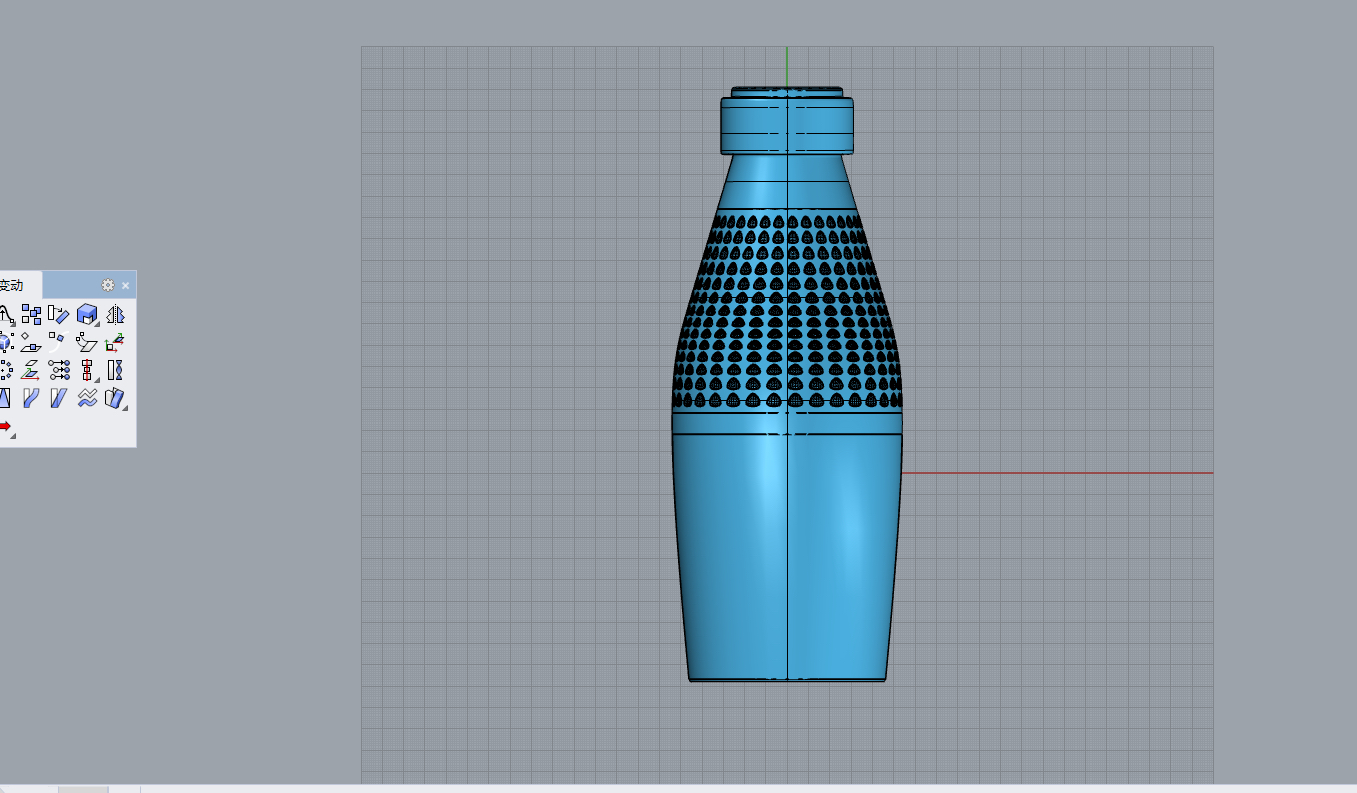
Task: Close the 变动 floating toolbar panel
Action: pos(126,285)
